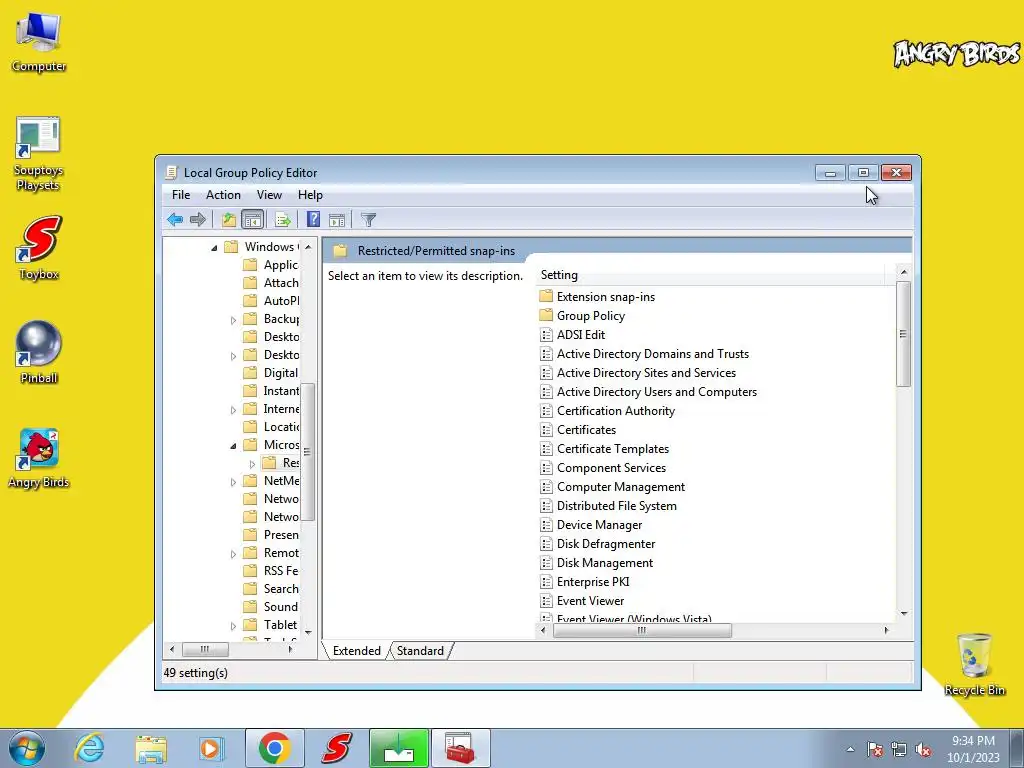Show hidden tray icons arrow
Viewport: 1024px width, 768px height.
(850, 750)
